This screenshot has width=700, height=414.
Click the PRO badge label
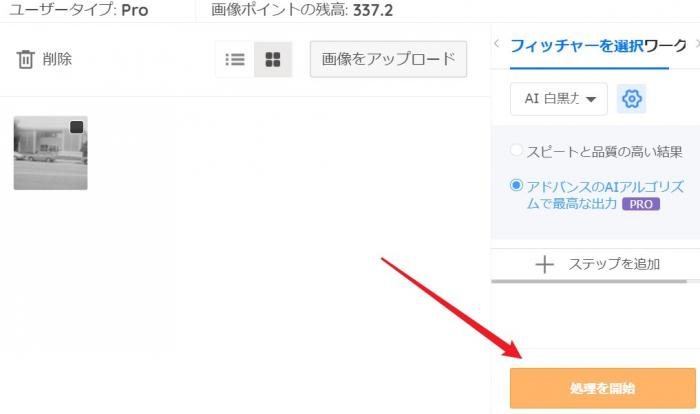641,204
